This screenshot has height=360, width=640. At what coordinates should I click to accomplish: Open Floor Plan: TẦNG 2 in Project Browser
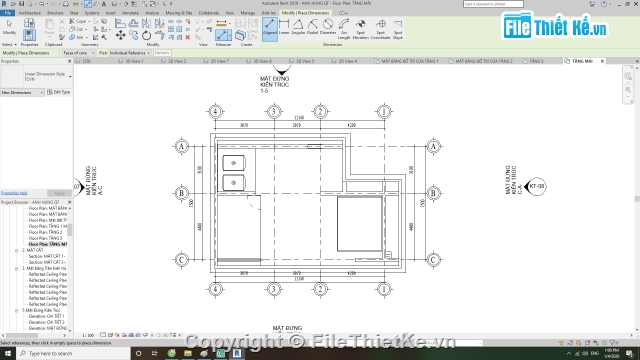point(45,232)
